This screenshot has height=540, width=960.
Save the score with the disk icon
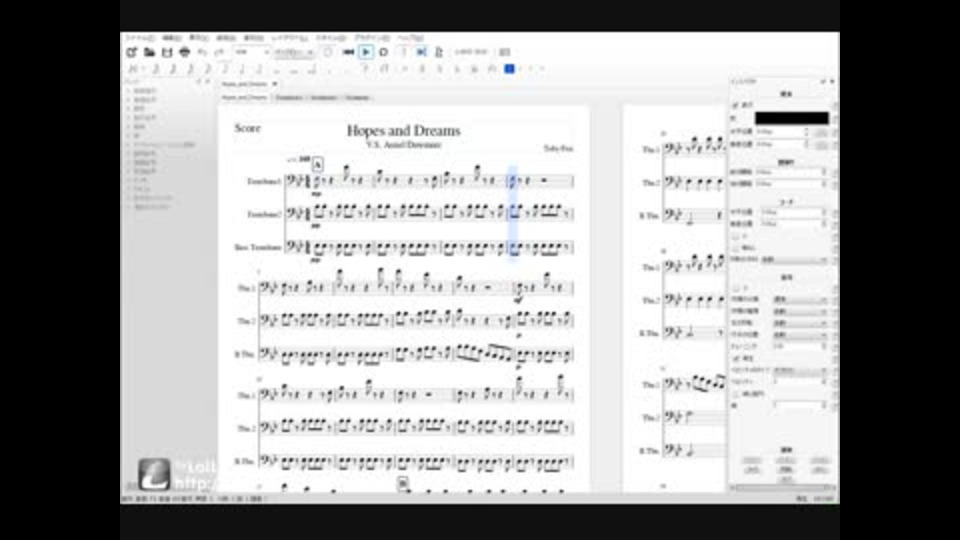tap(167, 53)
